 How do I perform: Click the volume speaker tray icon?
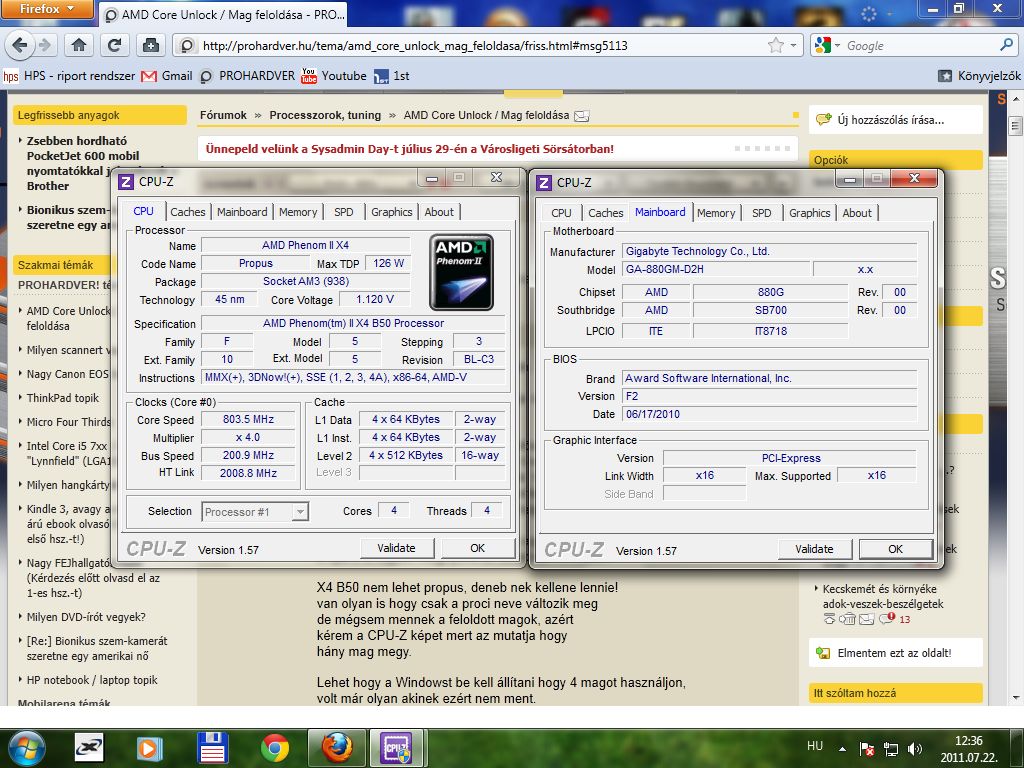pyautogui.click(x=915, y=749)
